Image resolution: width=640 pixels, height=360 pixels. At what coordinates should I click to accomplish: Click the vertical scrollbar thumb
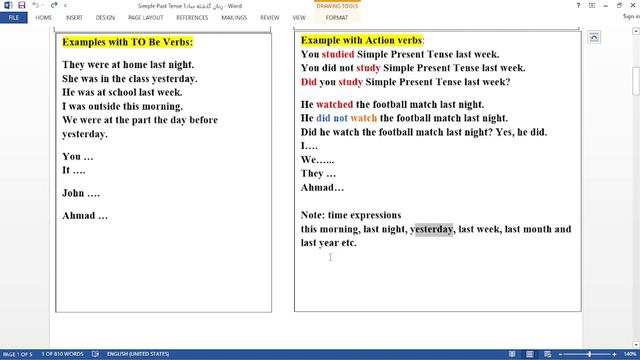click(636, 81)
